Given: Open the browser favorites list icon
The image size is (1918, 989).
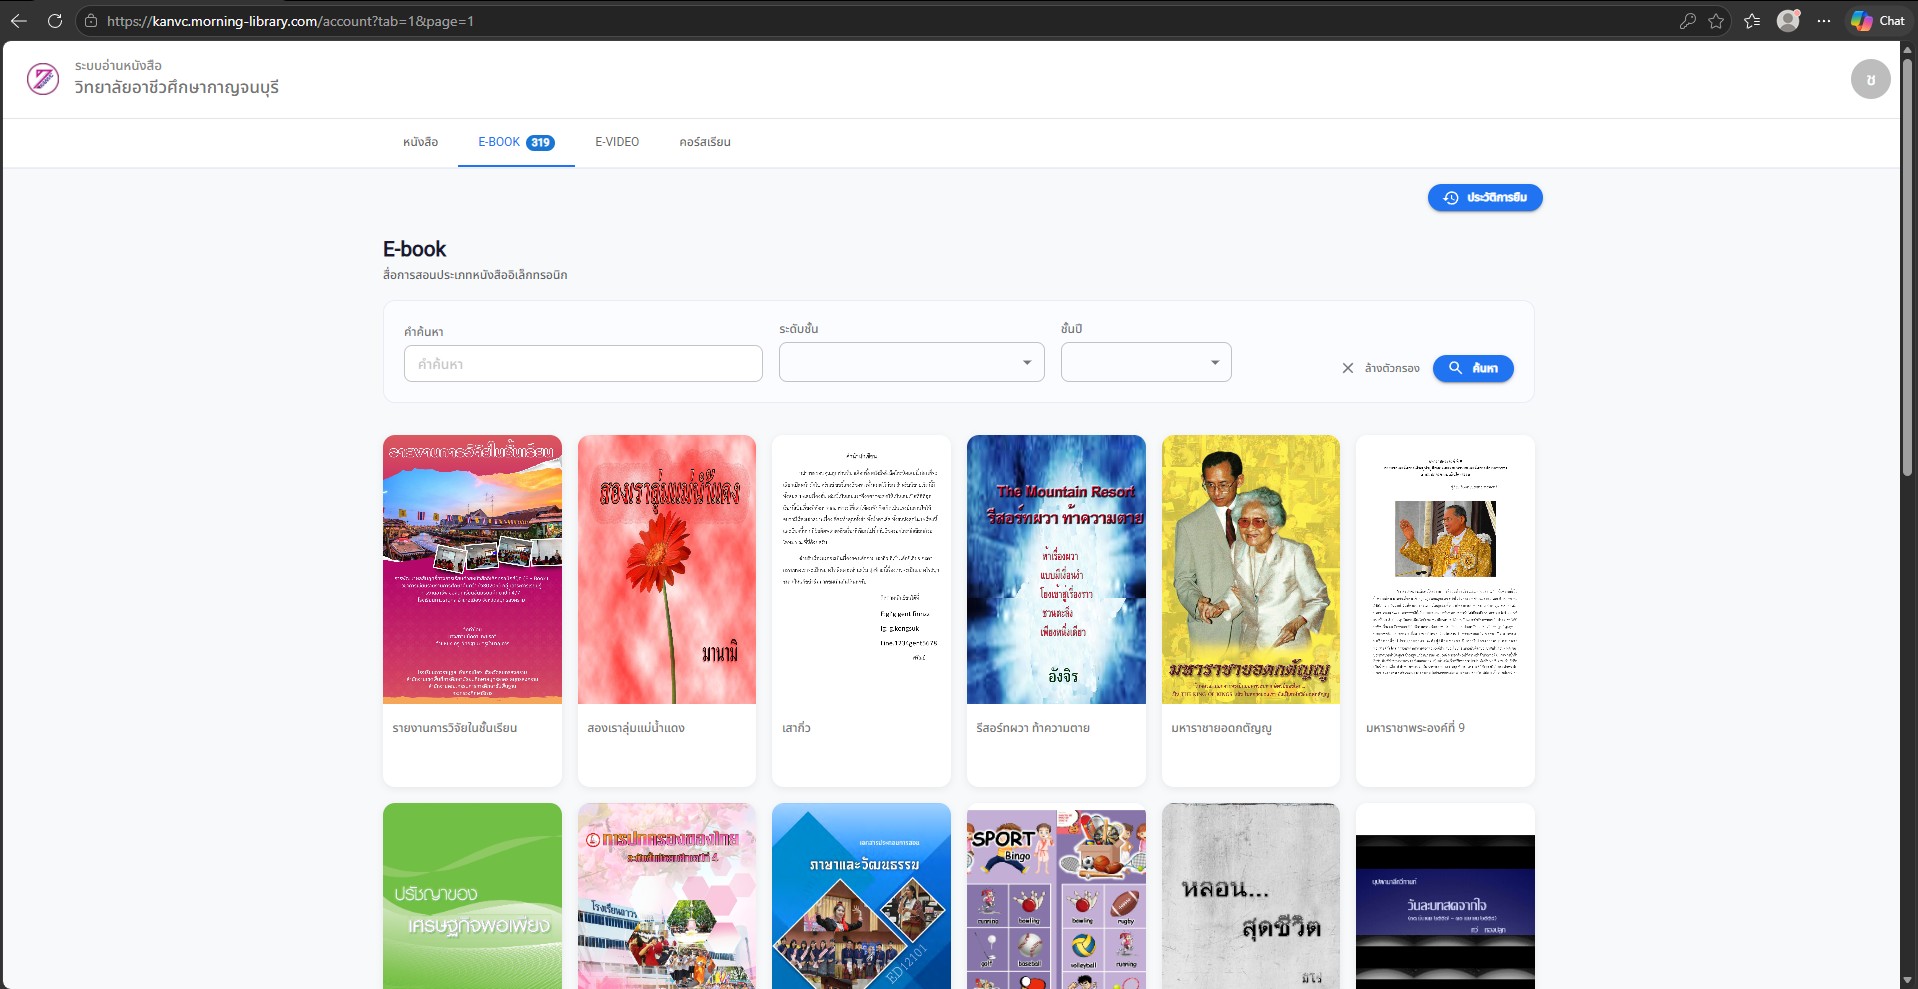Looking at the screenshot, I should (1752, 21).
